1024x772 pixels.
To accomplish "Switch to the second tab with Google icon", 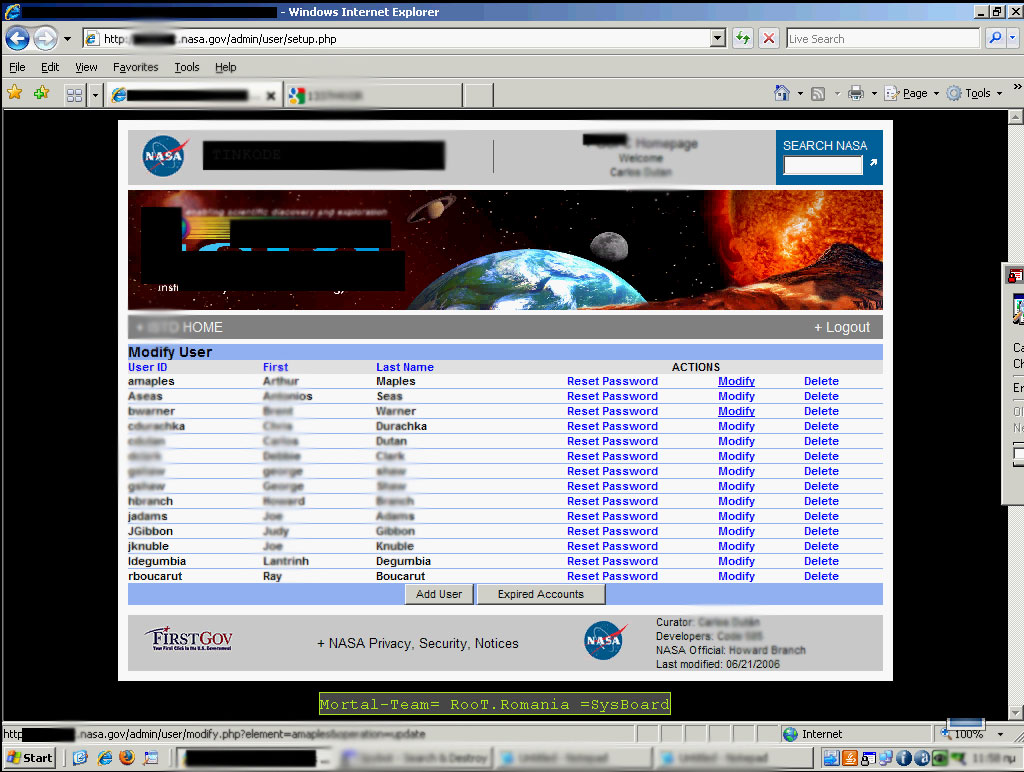I will pyautogui.click(x=373, y=95).
